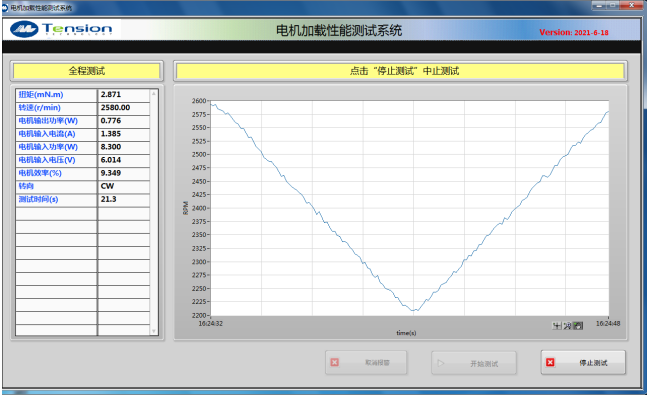Click the red X icon on 停止测试 button
This screenshot has height=396, width=647.
tap(550, 362)
